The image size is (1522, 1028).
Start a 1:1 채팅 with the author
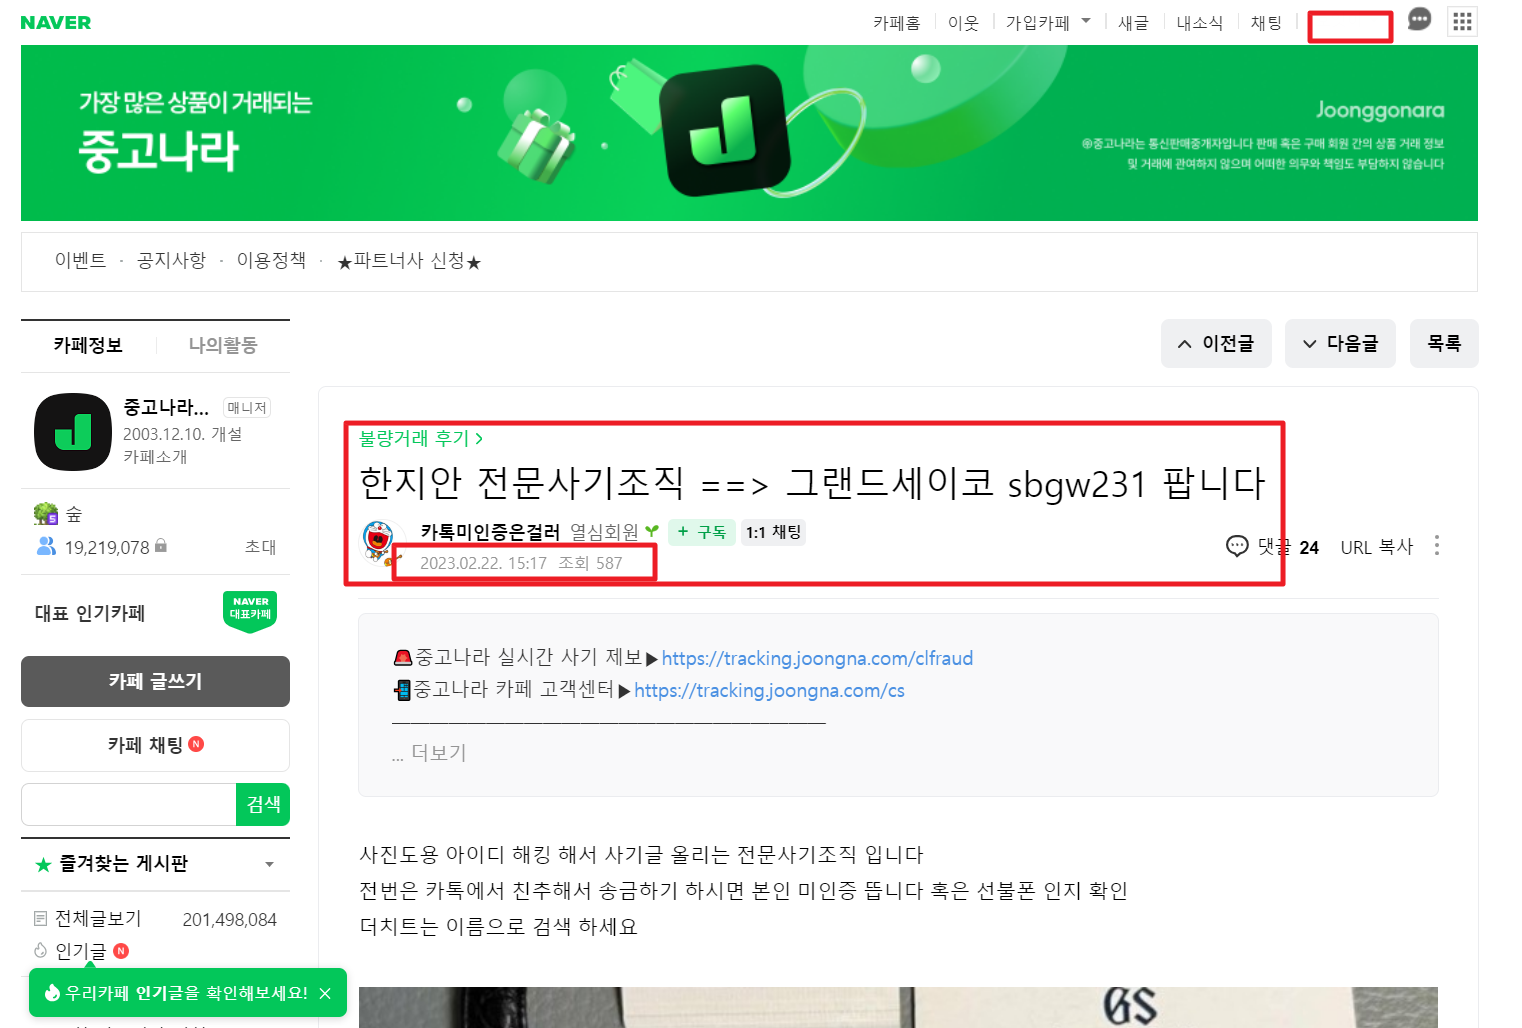point(773,532)
